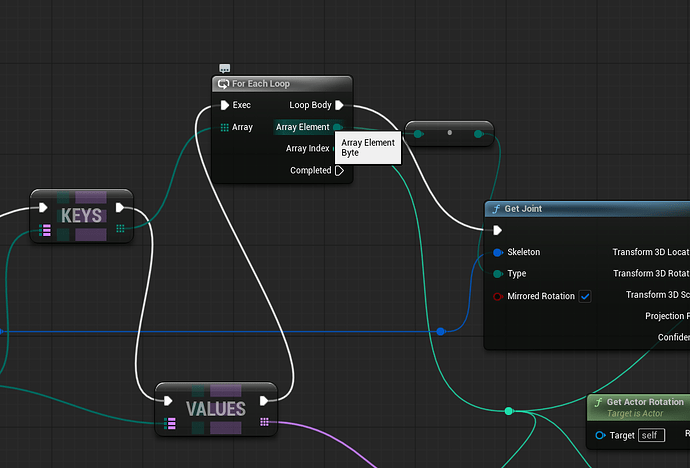Uncheck the Mirrored Rotation checkbox
This screenshot has width=690, height=468.
(x=585, y=296)
